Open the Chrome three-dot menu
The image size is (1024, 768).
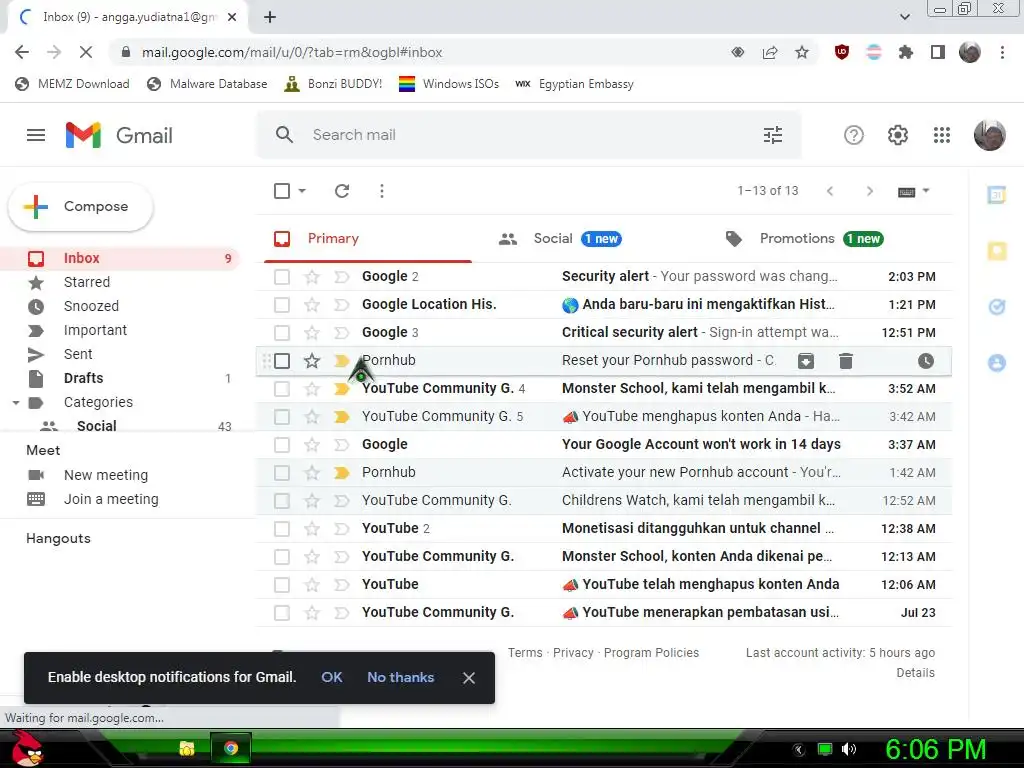[x=1002, y=52]
